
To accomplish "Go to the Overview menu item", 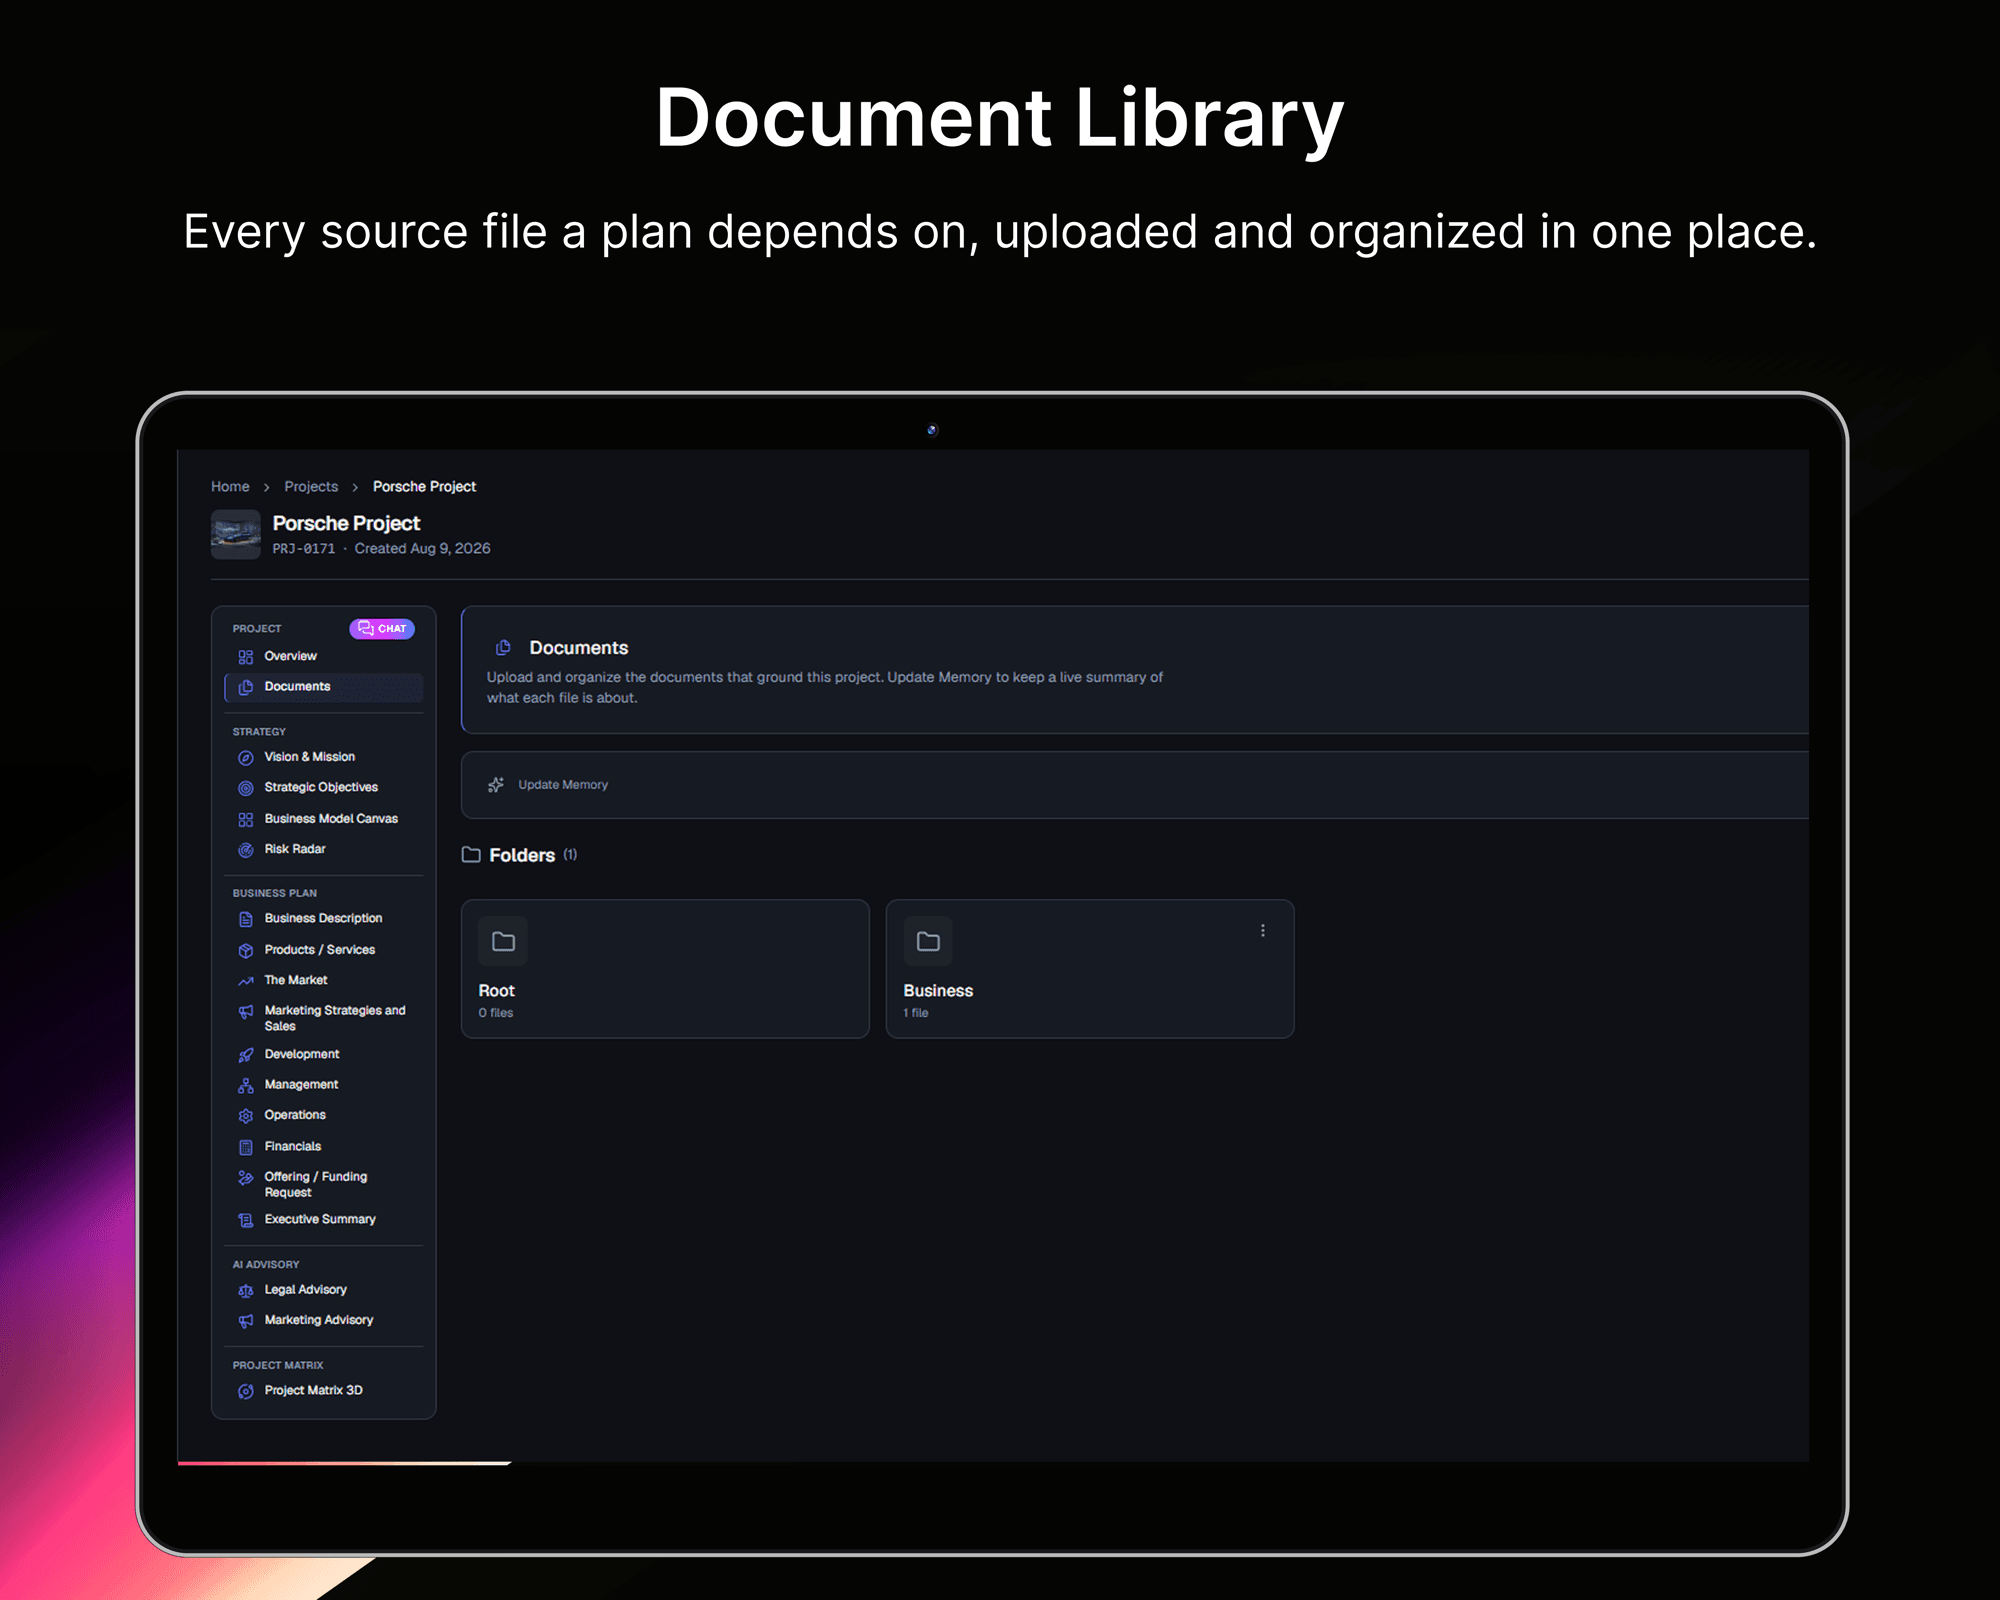I will point(324,656).
